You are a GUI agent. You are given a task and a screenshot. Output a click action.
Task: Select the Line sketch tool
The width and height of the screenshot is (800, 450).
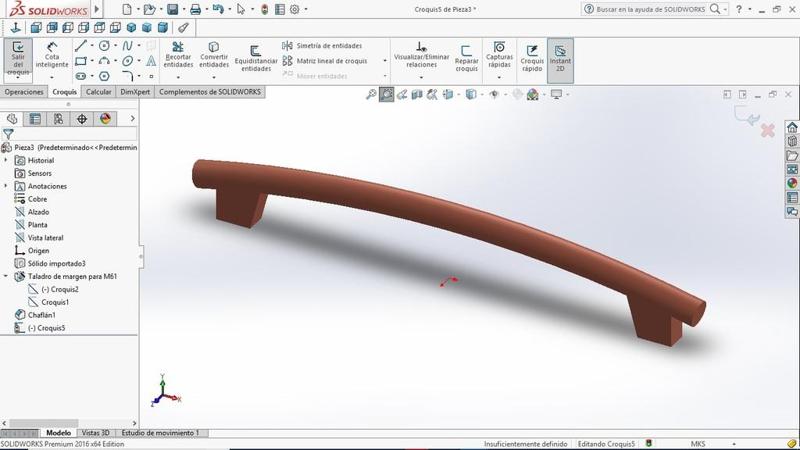coord(81,46)
